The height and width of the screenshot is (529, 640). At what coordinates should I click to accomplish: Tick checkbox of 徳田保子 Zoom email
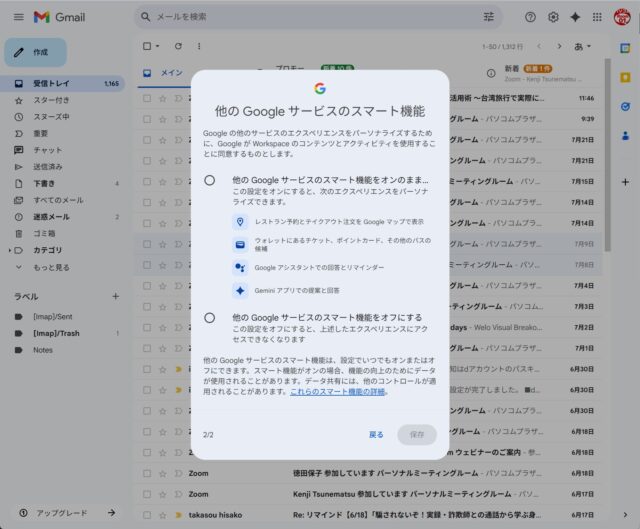147,473
